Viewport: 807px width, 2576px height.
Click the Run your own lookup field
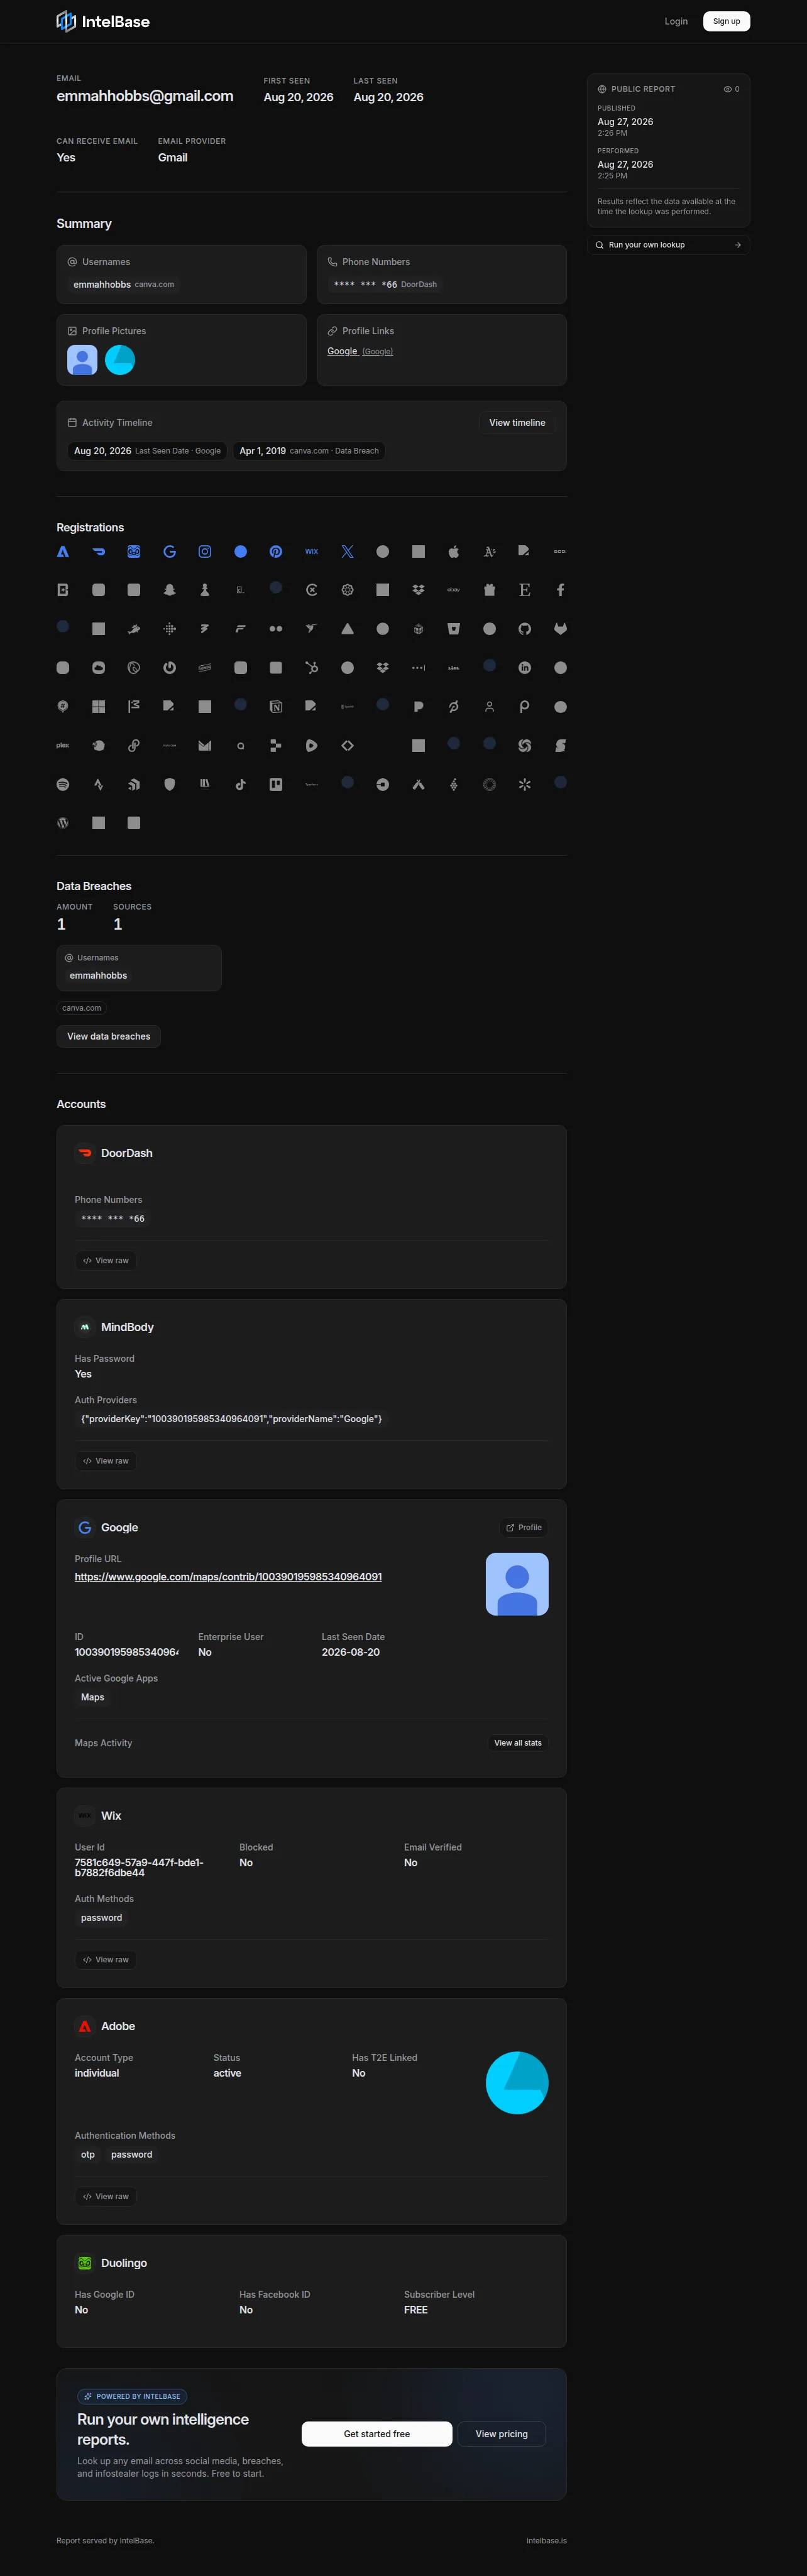tap(668, 245)
